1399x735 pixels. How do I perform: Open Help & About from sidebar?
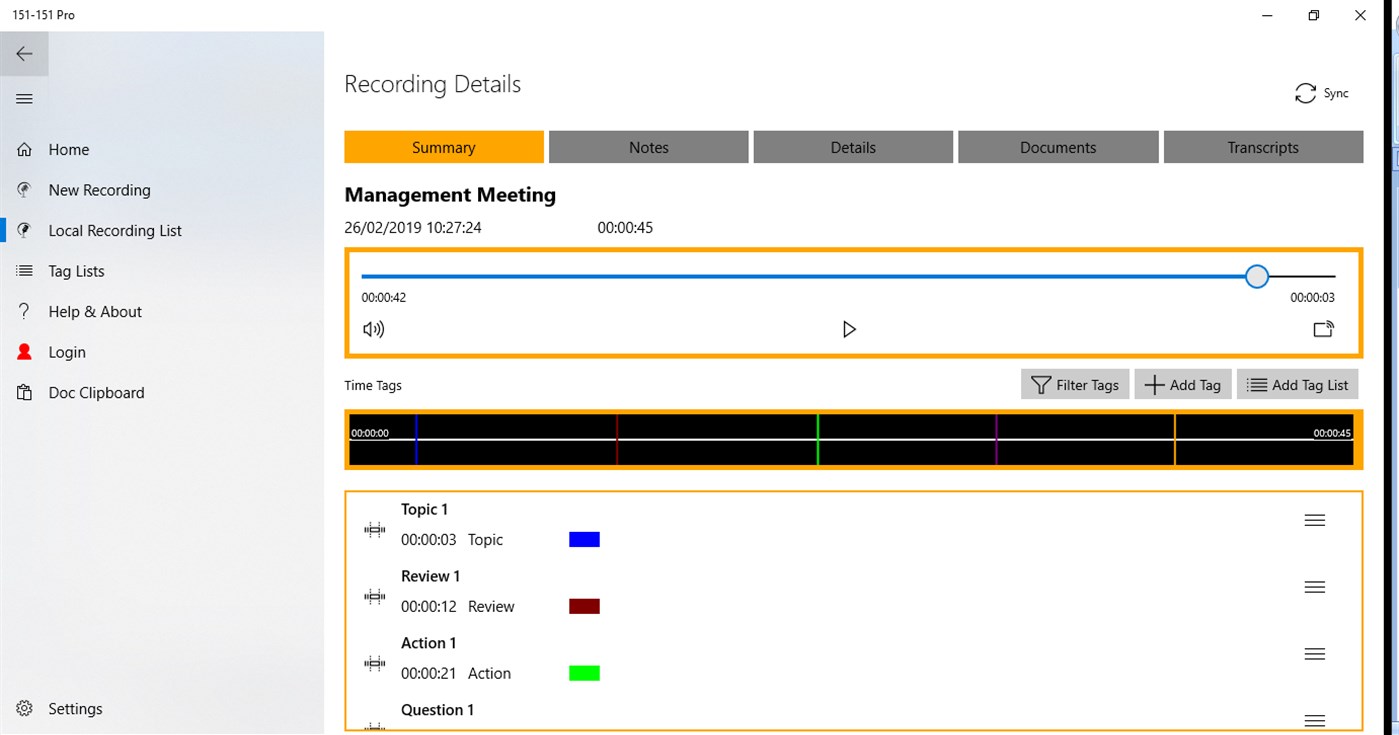[x=23, y=311]
